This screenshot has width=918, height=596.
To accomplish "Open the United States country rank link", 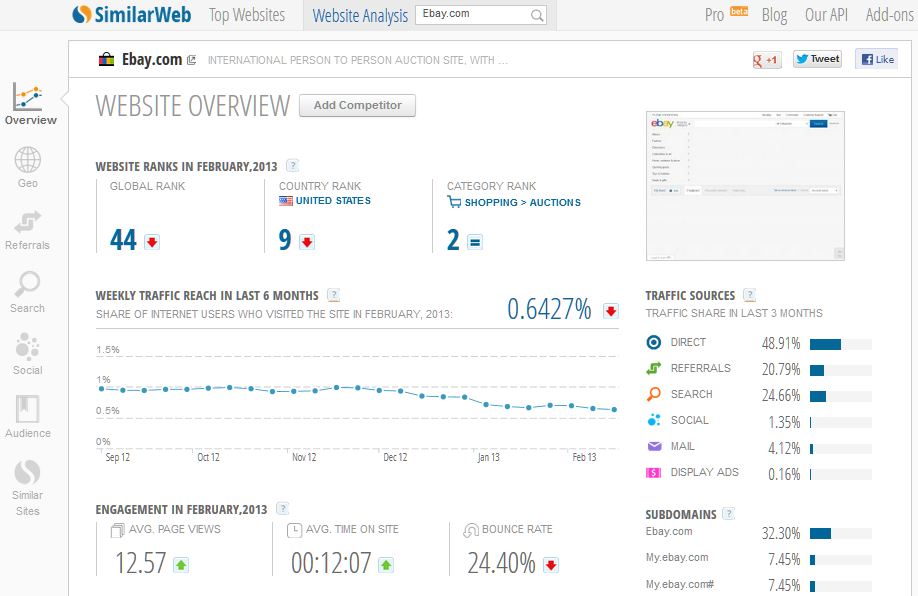I will (333, 201).
